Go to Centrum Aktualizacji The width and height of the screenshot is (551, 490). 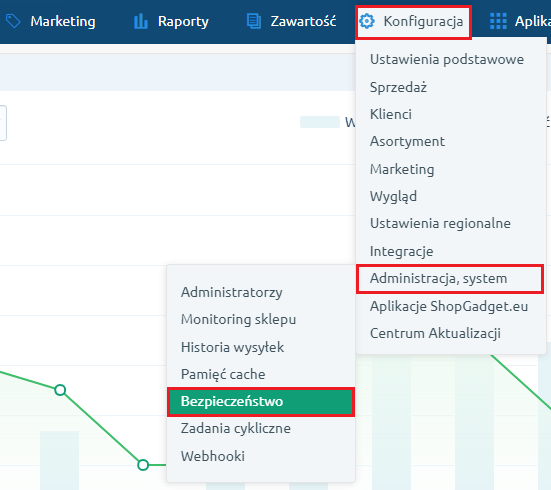[435, 333]
